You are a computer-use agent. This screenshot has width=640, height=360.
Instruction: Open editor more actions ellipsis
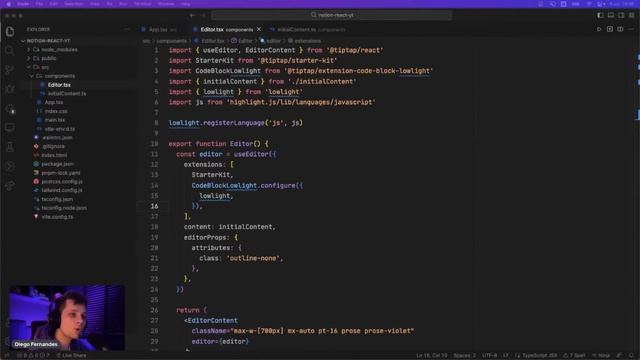coord(631,29)
